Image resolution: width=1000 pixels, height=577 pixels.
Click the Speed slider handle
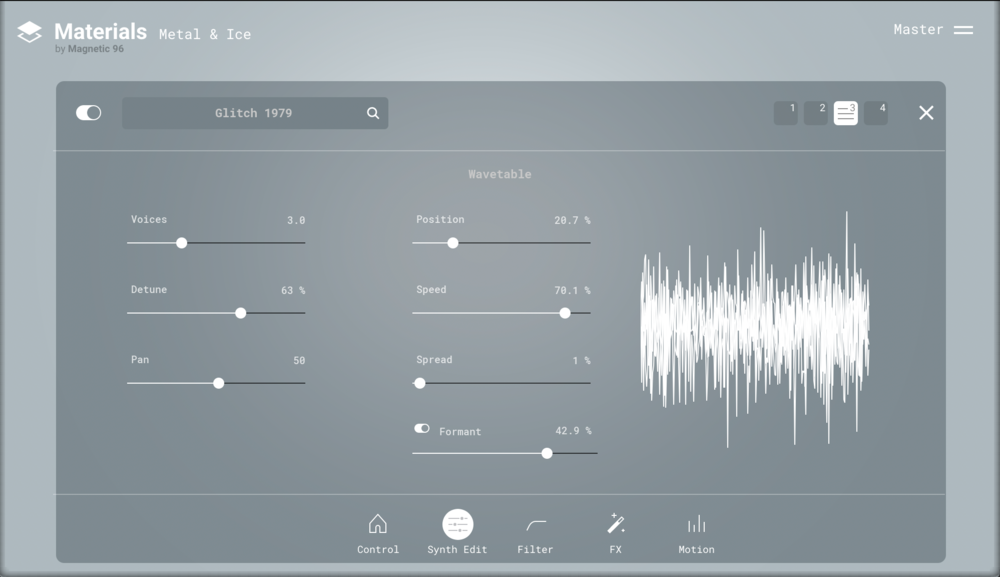click(x=565, y=313)
